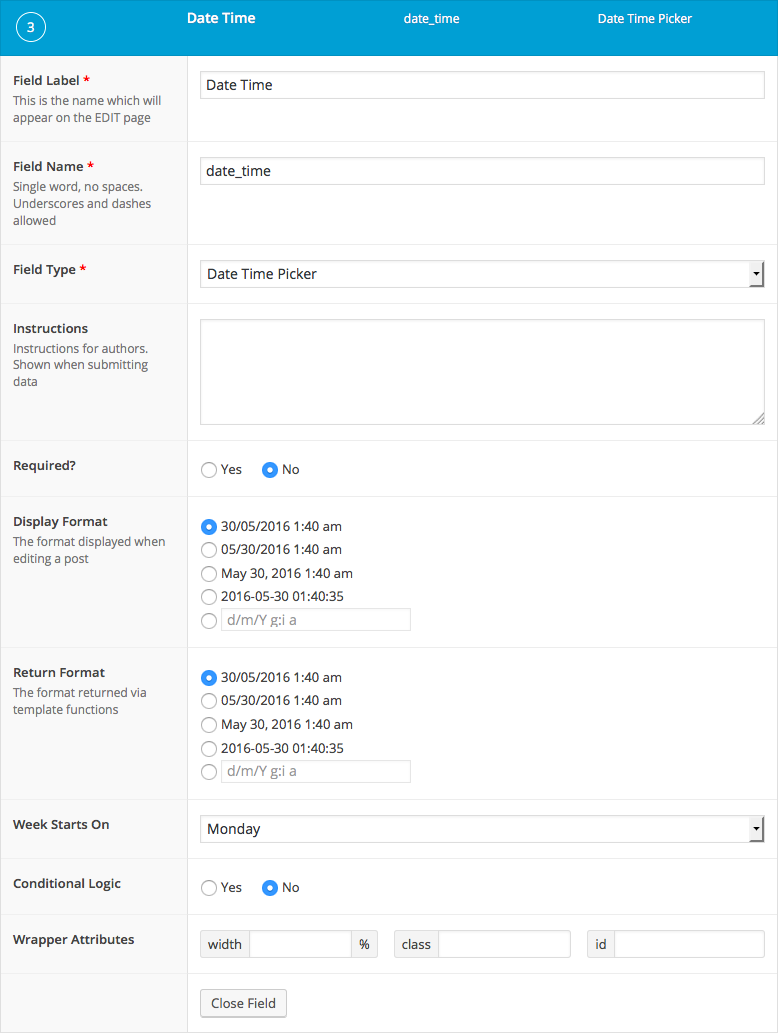Choose 05/30/2016 1:40 am Display Format
Viewport: 778px width, 1033px height.
tap(209, 550)
